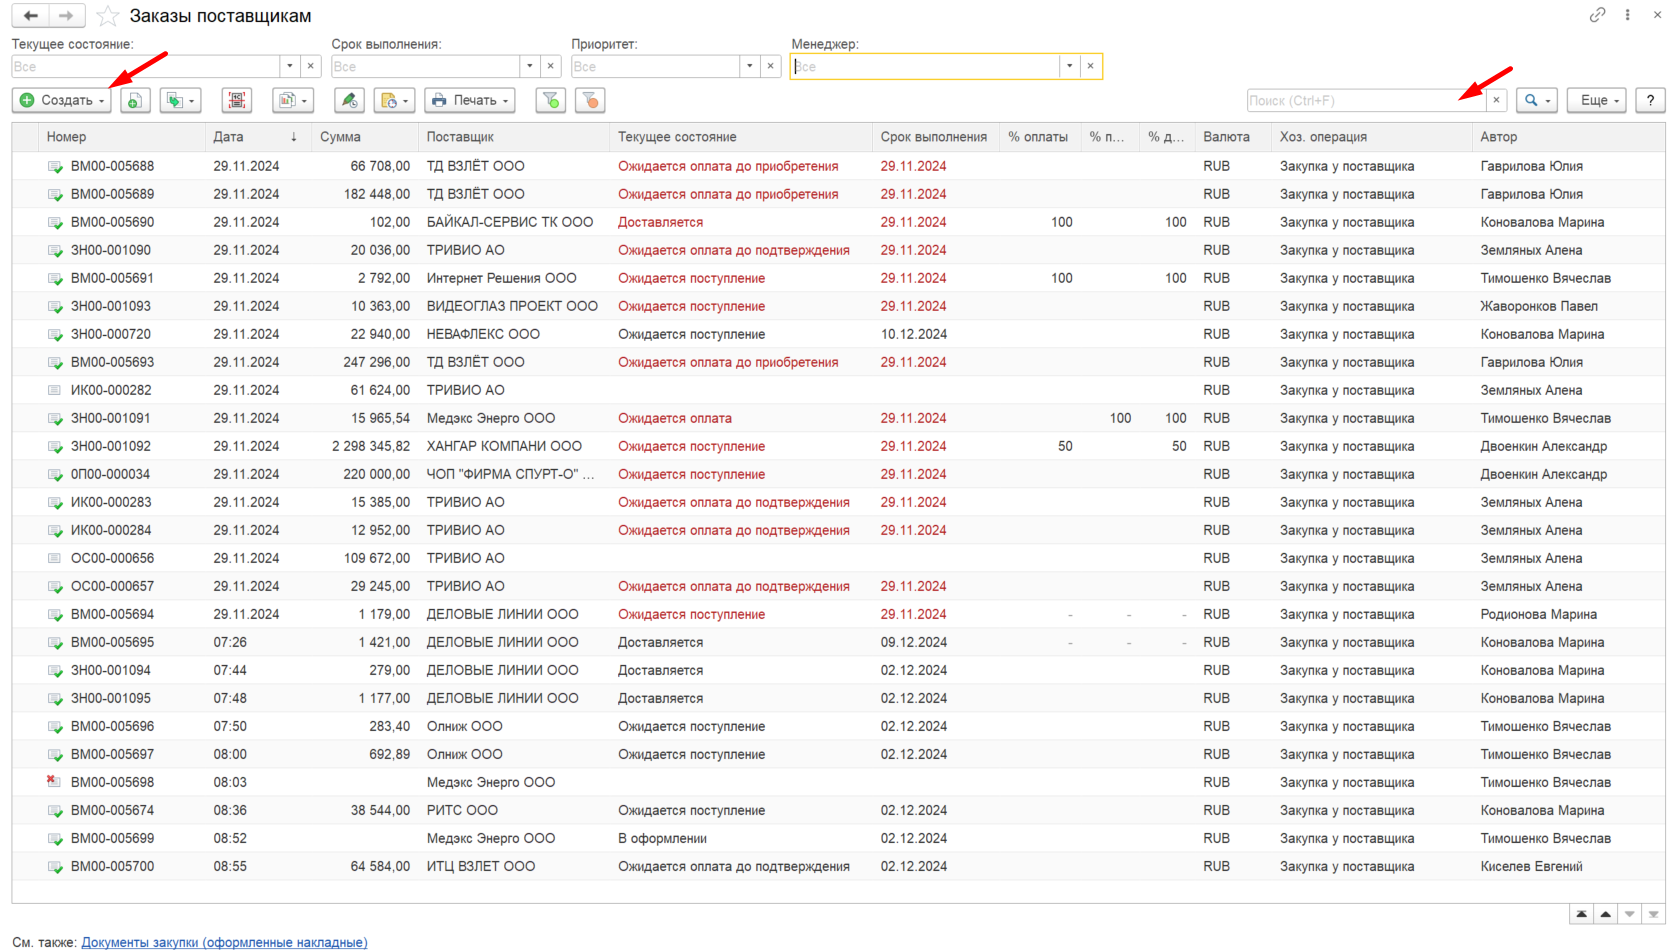
Task: Click the Forward navigation arrow
Action: pyautogui.click(x=66, y=16)
